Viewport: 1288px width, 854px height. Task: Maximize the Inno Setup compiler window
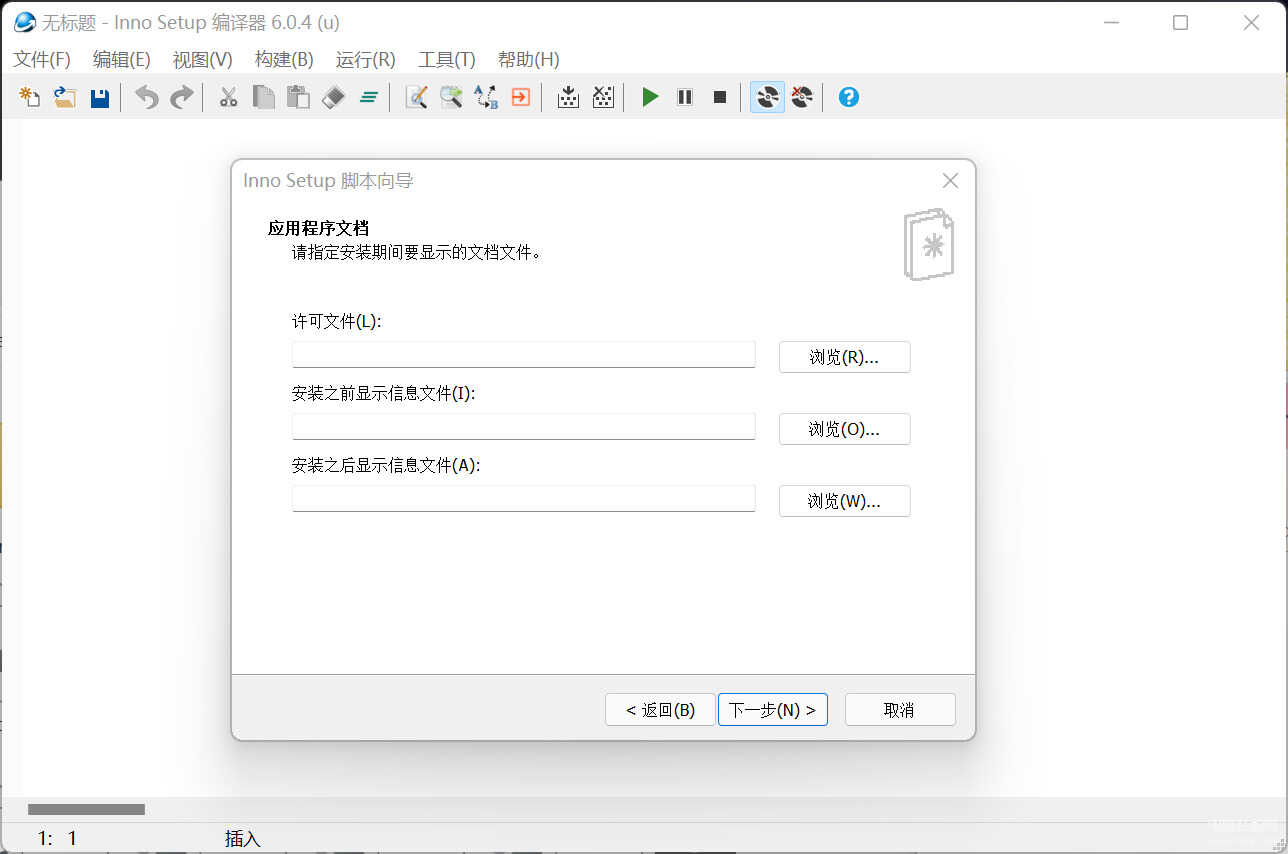coord(1180,22)
